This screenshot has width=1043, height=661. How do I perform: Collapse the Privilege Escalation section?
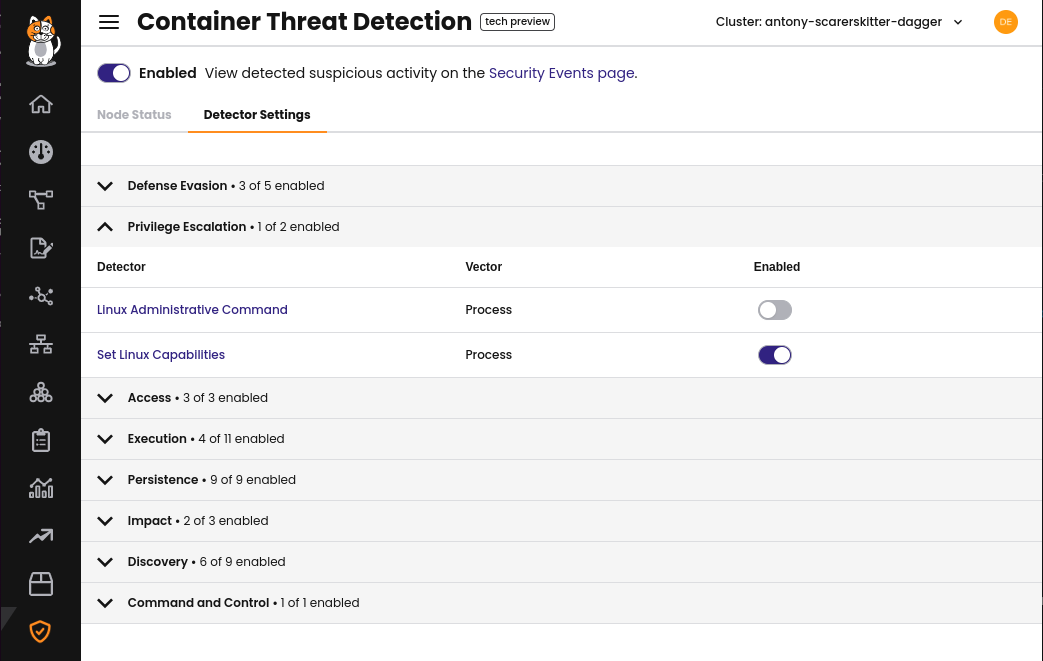point(105,226)
